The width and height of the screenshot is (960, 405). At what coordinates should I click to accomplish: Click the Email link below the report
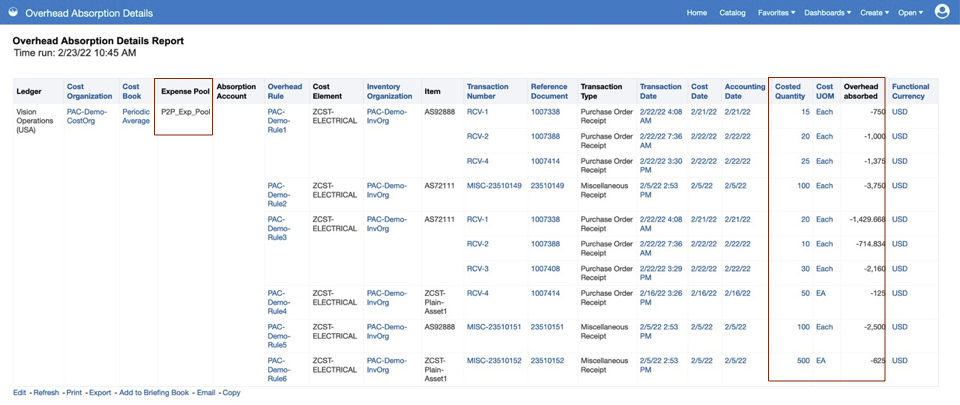point(206,393)
